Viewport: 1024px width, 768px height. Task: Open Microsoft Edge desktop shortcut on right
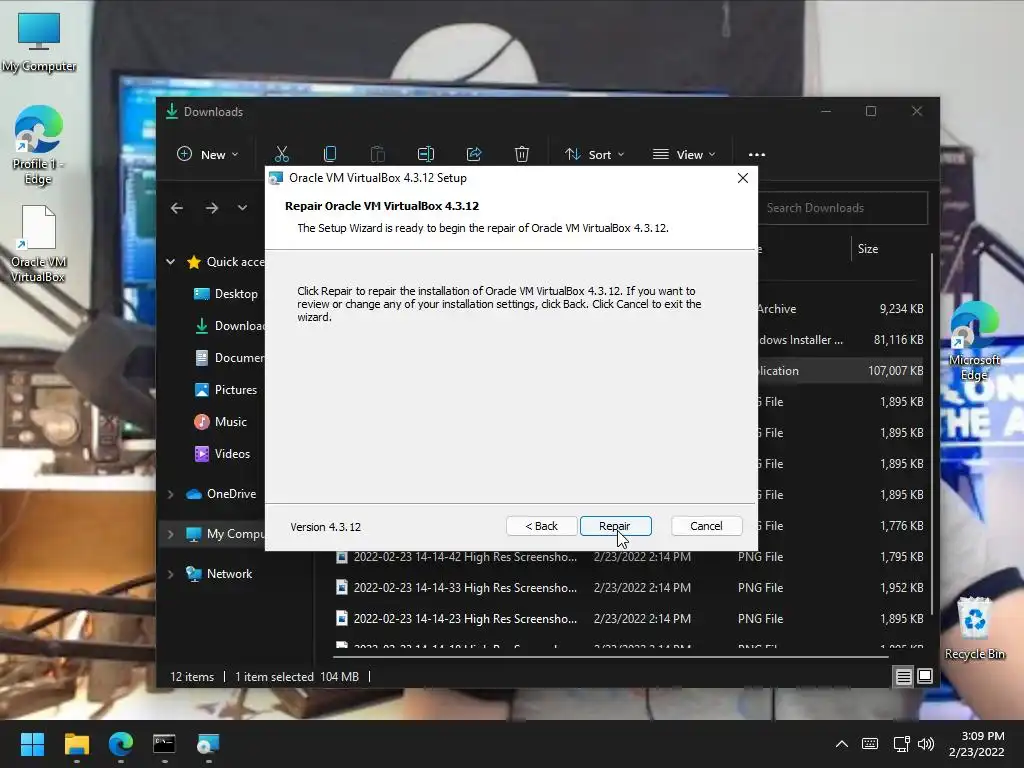pyautogui.click(x=974, y=341)
